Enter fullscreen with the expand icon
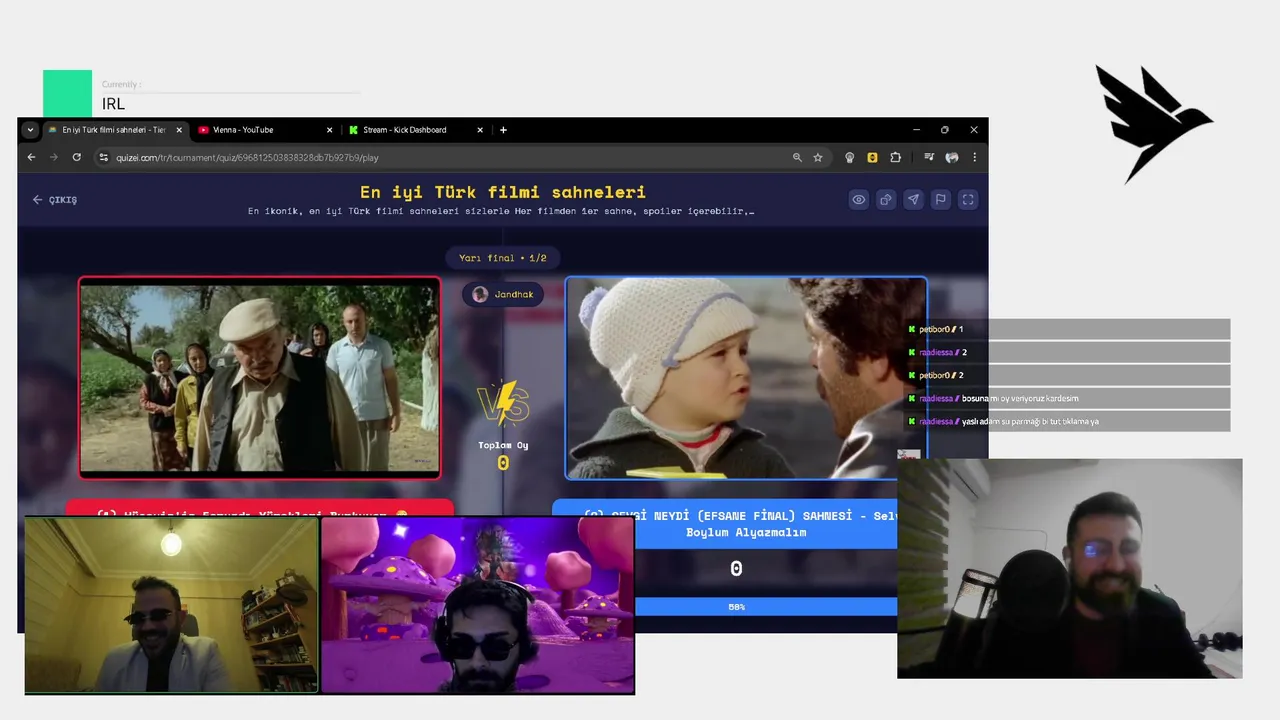 pyautogui.click(x=968, y=200)
